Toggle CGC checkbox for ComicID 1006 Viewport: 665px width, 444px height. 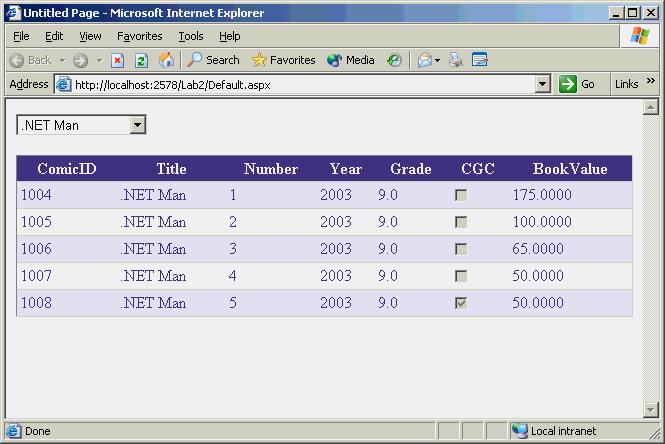coord(461,249)
